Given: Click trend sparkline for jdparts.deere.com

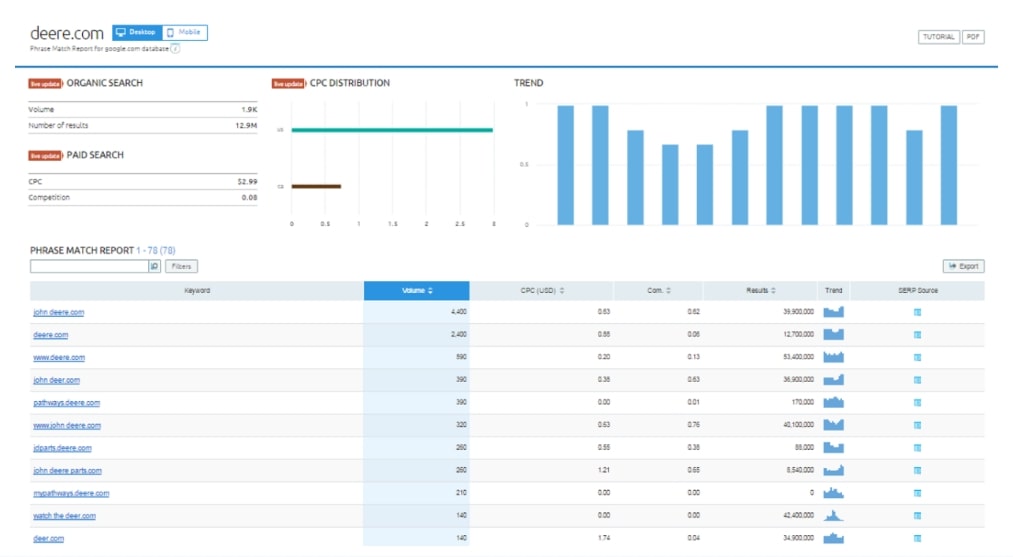Looking at the screenshot, I should [x=833, y=448].
